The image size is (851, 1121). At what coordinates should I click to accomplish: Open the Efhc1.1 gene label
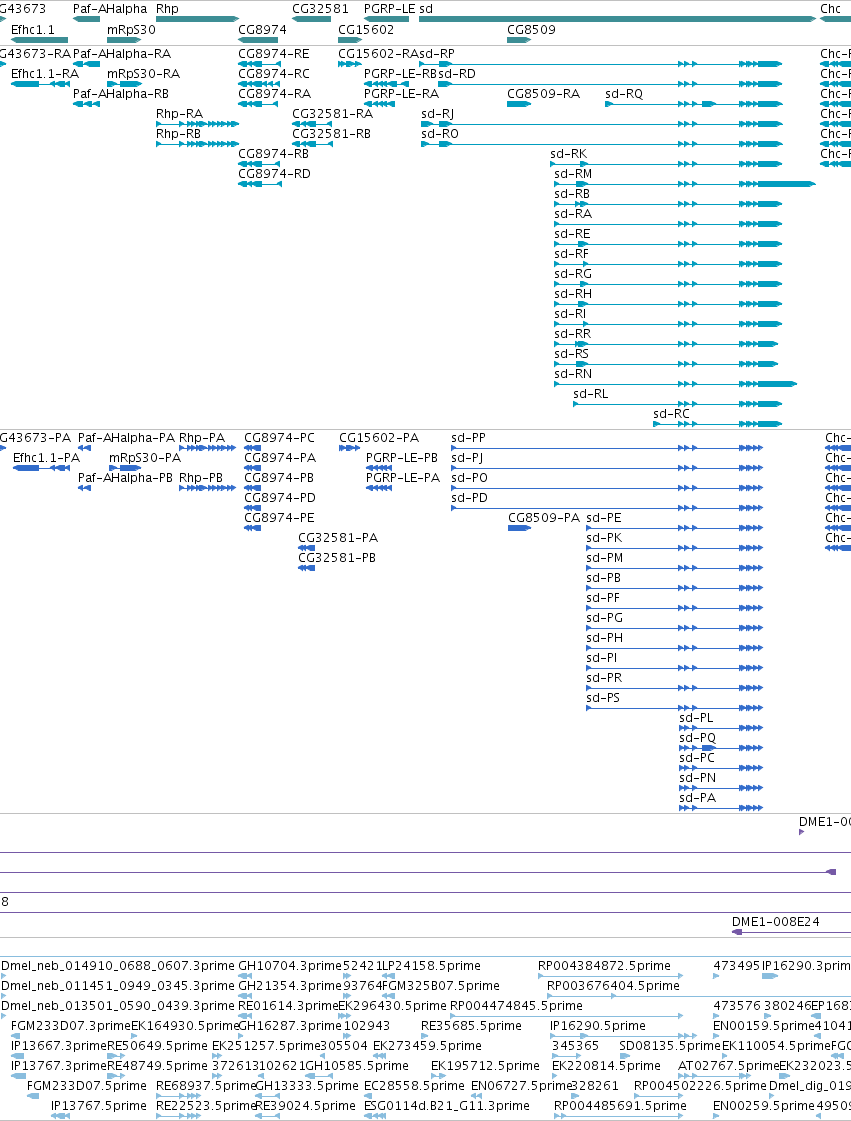[33, 29]
